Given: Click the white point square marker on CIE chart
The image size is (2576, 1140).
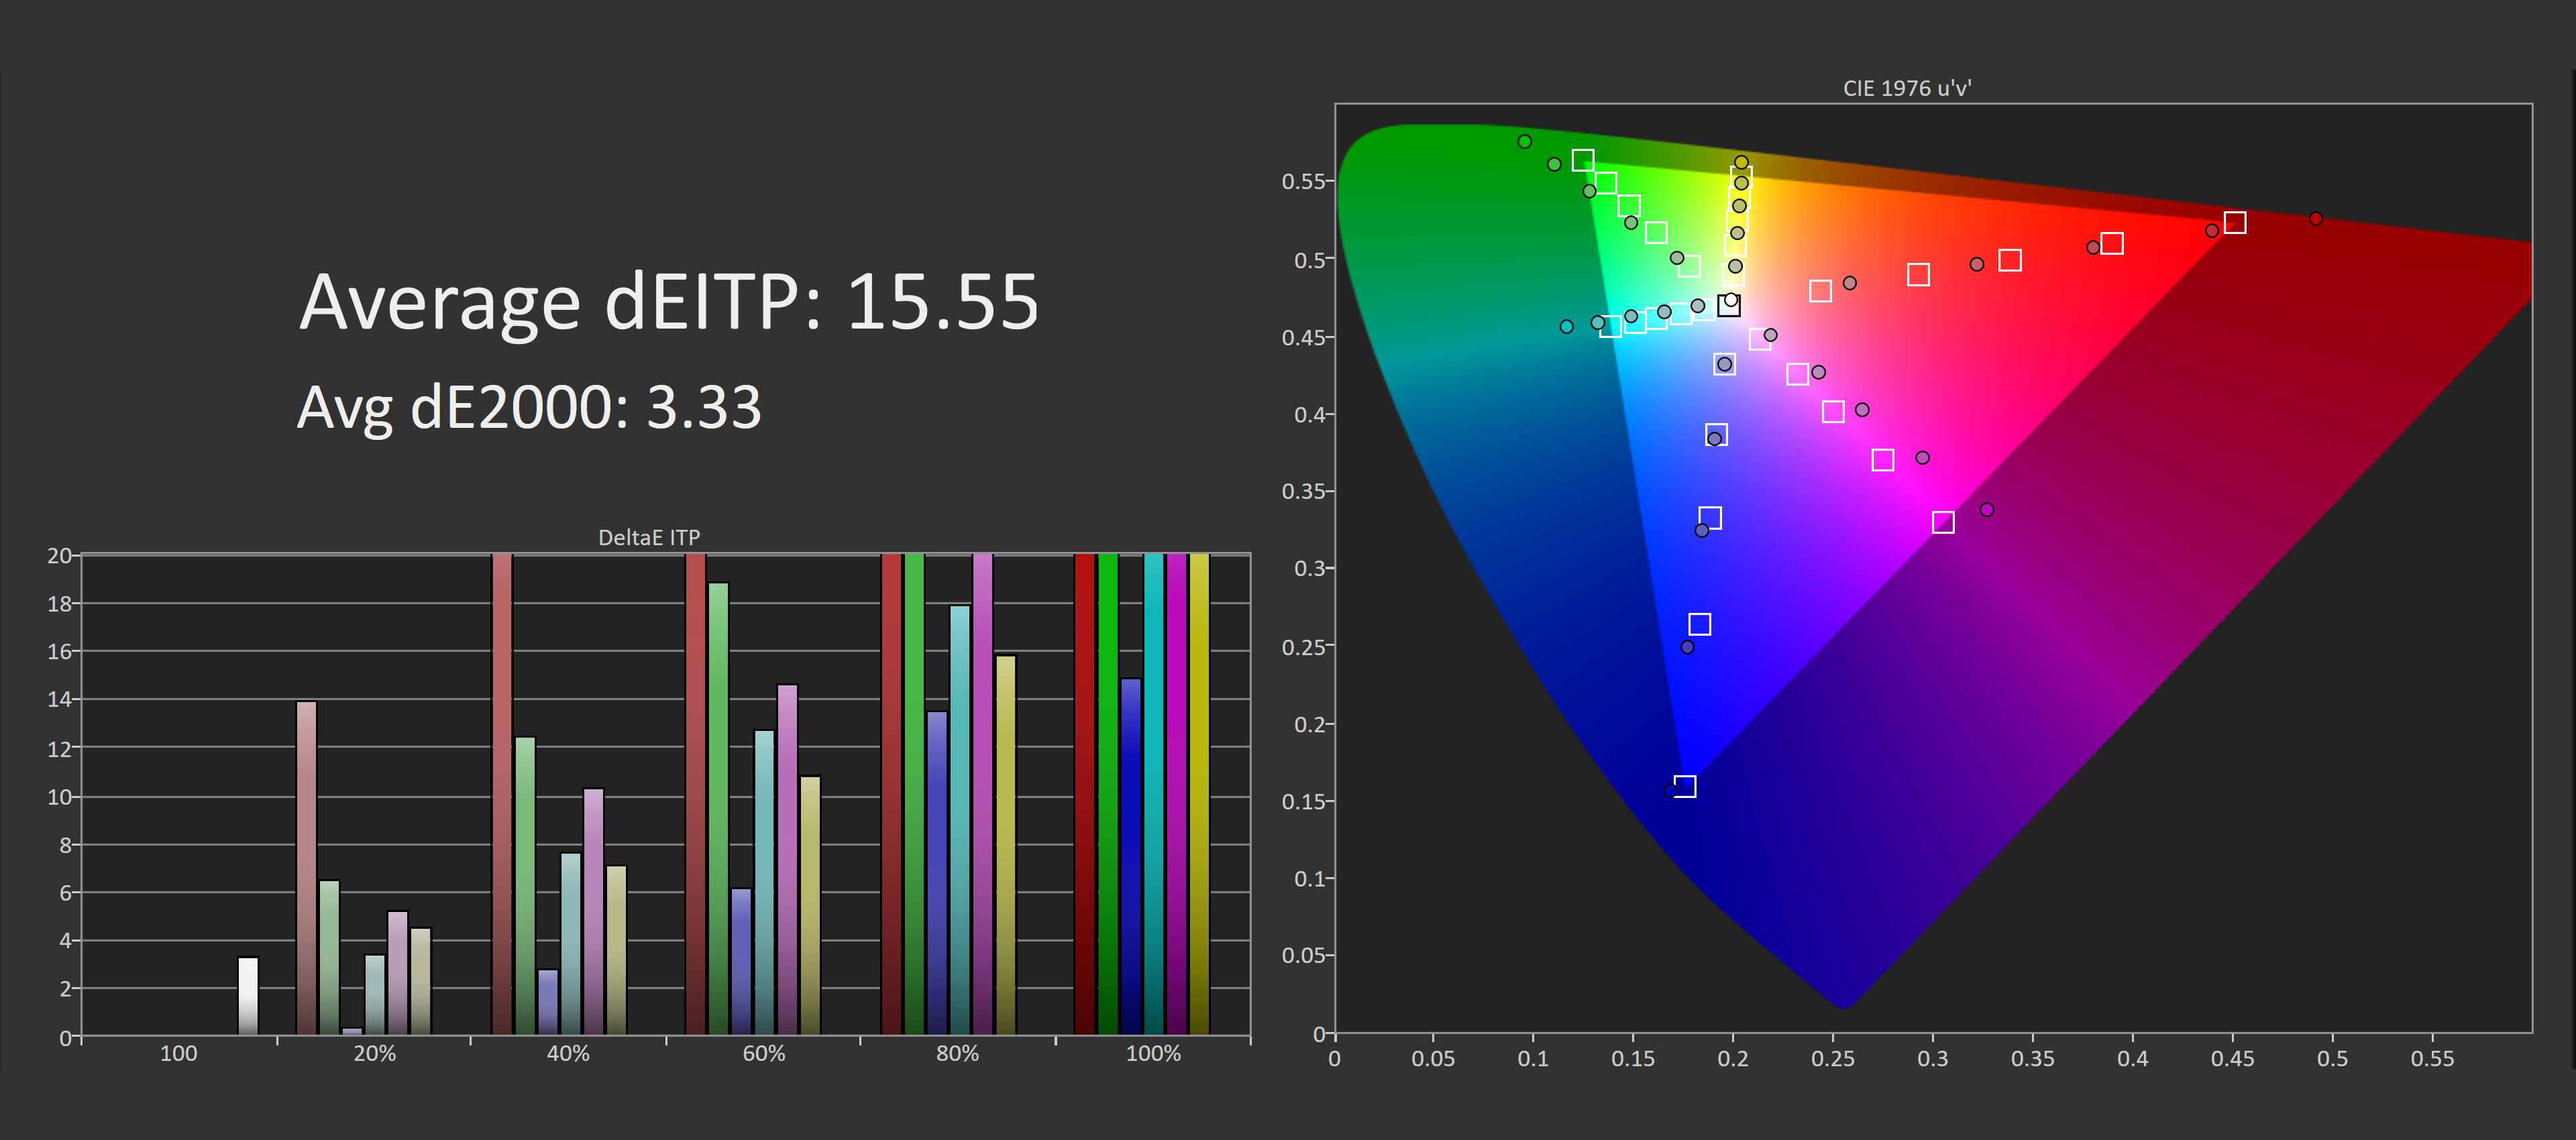Looking at the screenshot, I should [x=1728, y=305].
